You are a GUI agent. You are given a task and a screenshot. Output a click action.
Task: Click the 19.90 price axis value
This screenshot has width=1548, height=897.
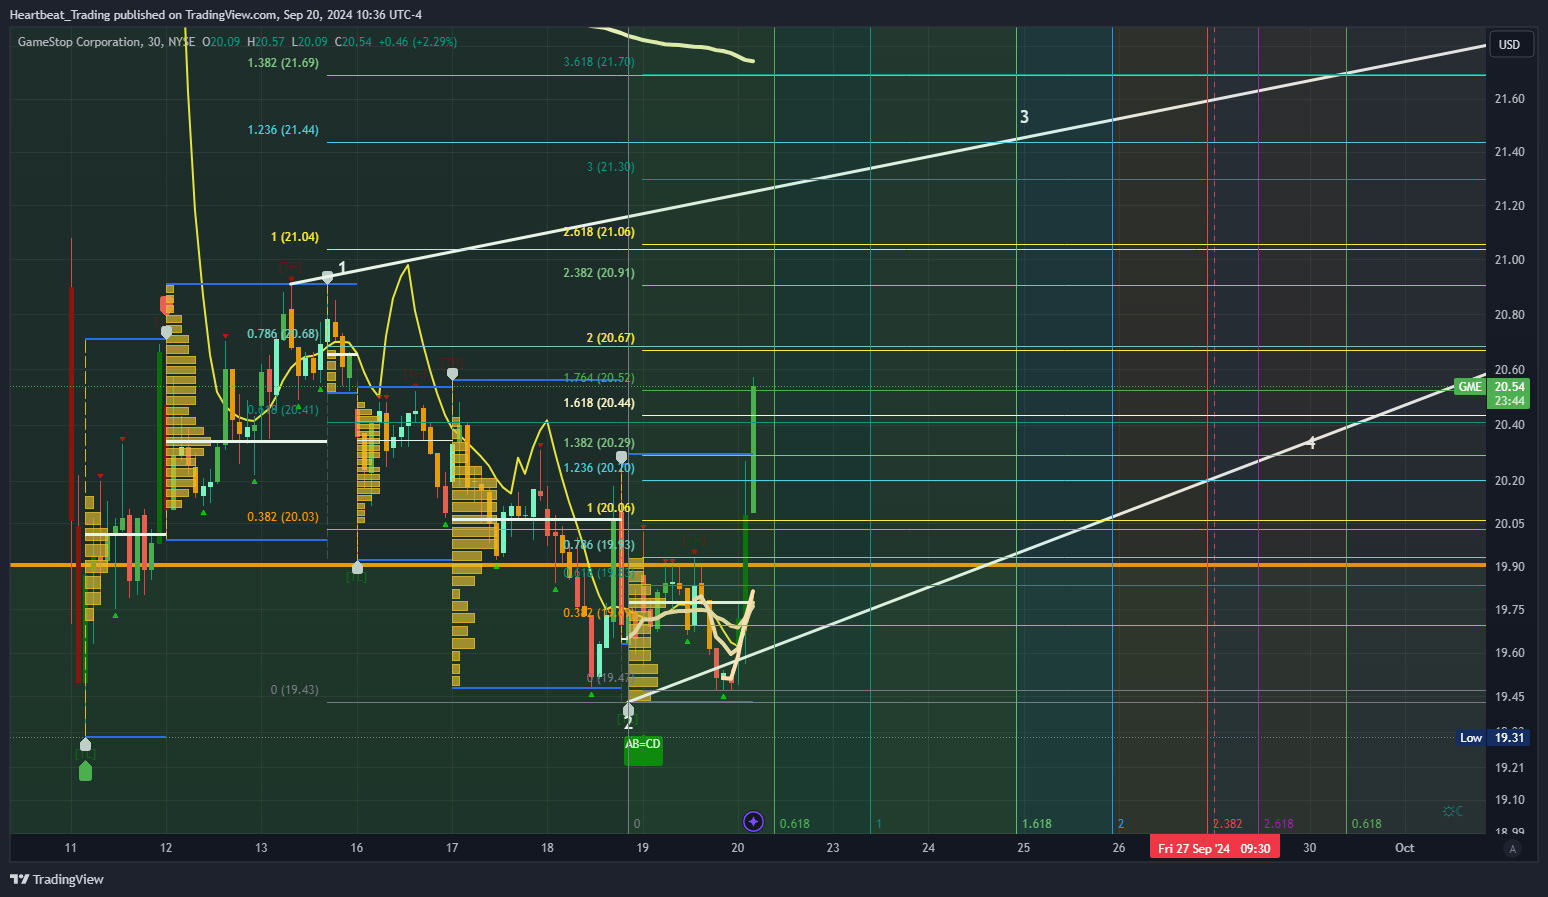tap(1510, 567)
